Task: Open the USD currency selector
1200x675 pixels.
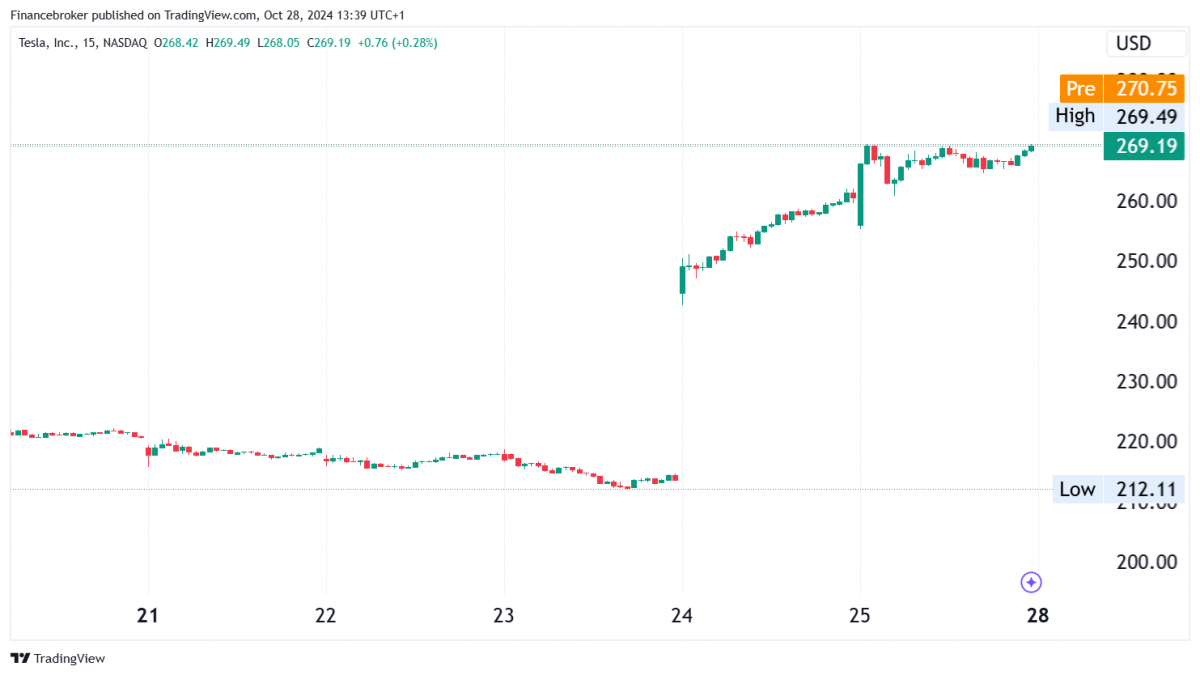Action: tap(1133, 44)
